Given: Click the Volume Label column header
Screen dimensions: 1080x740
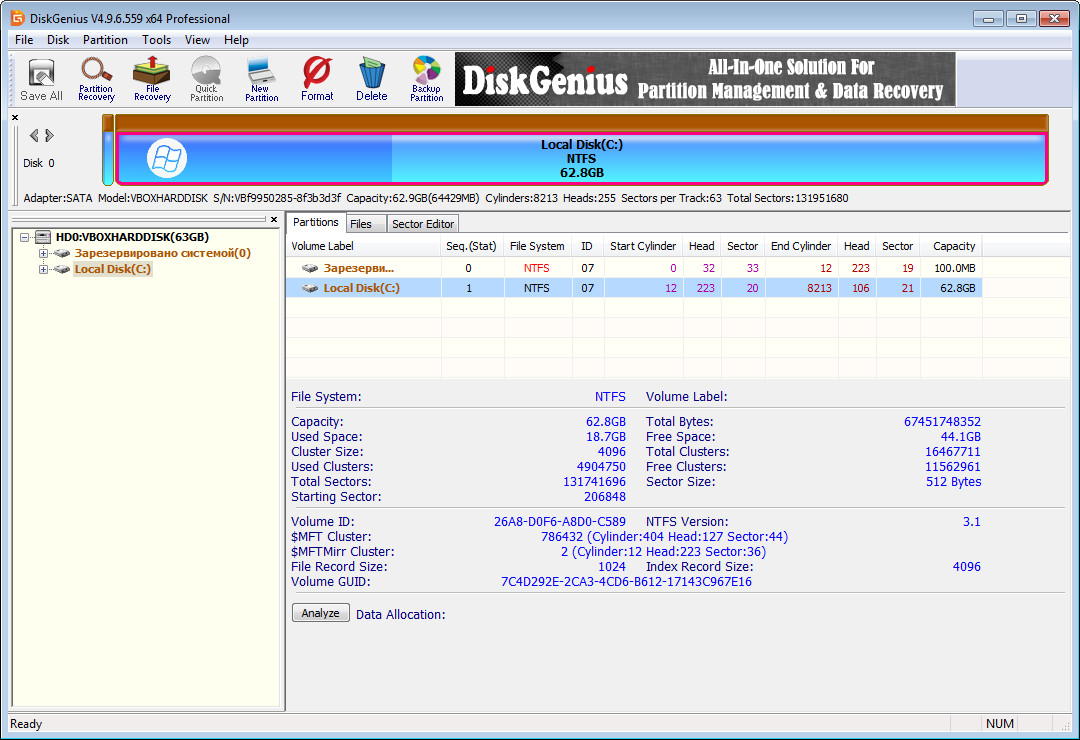Looking at the screenshot, I should point(364,246).
